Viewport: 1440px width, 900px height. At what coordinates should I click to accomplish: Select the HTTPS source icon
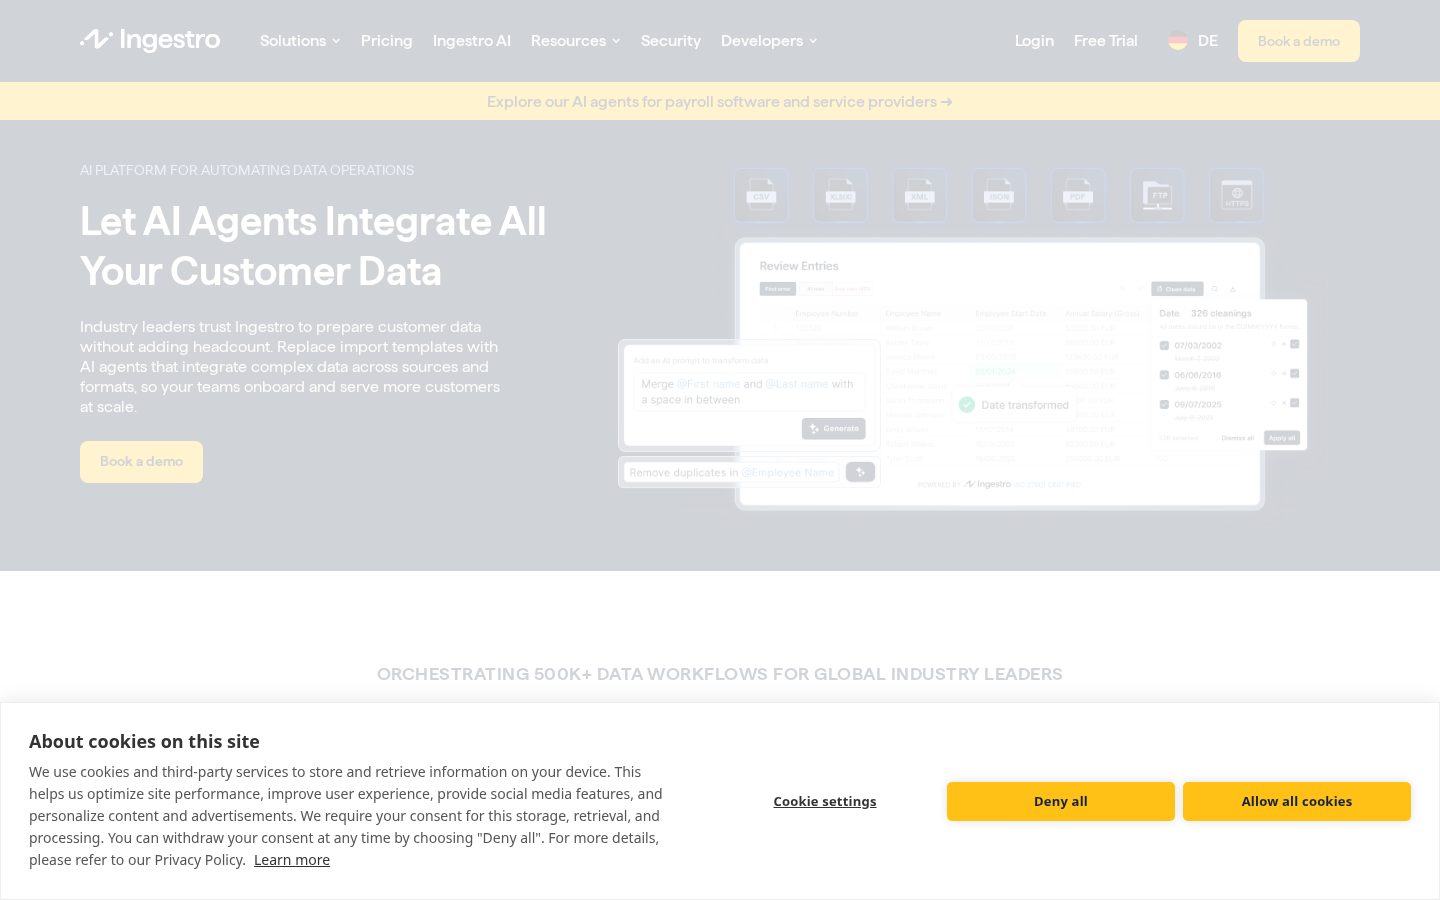click(x=1236, y=195)
